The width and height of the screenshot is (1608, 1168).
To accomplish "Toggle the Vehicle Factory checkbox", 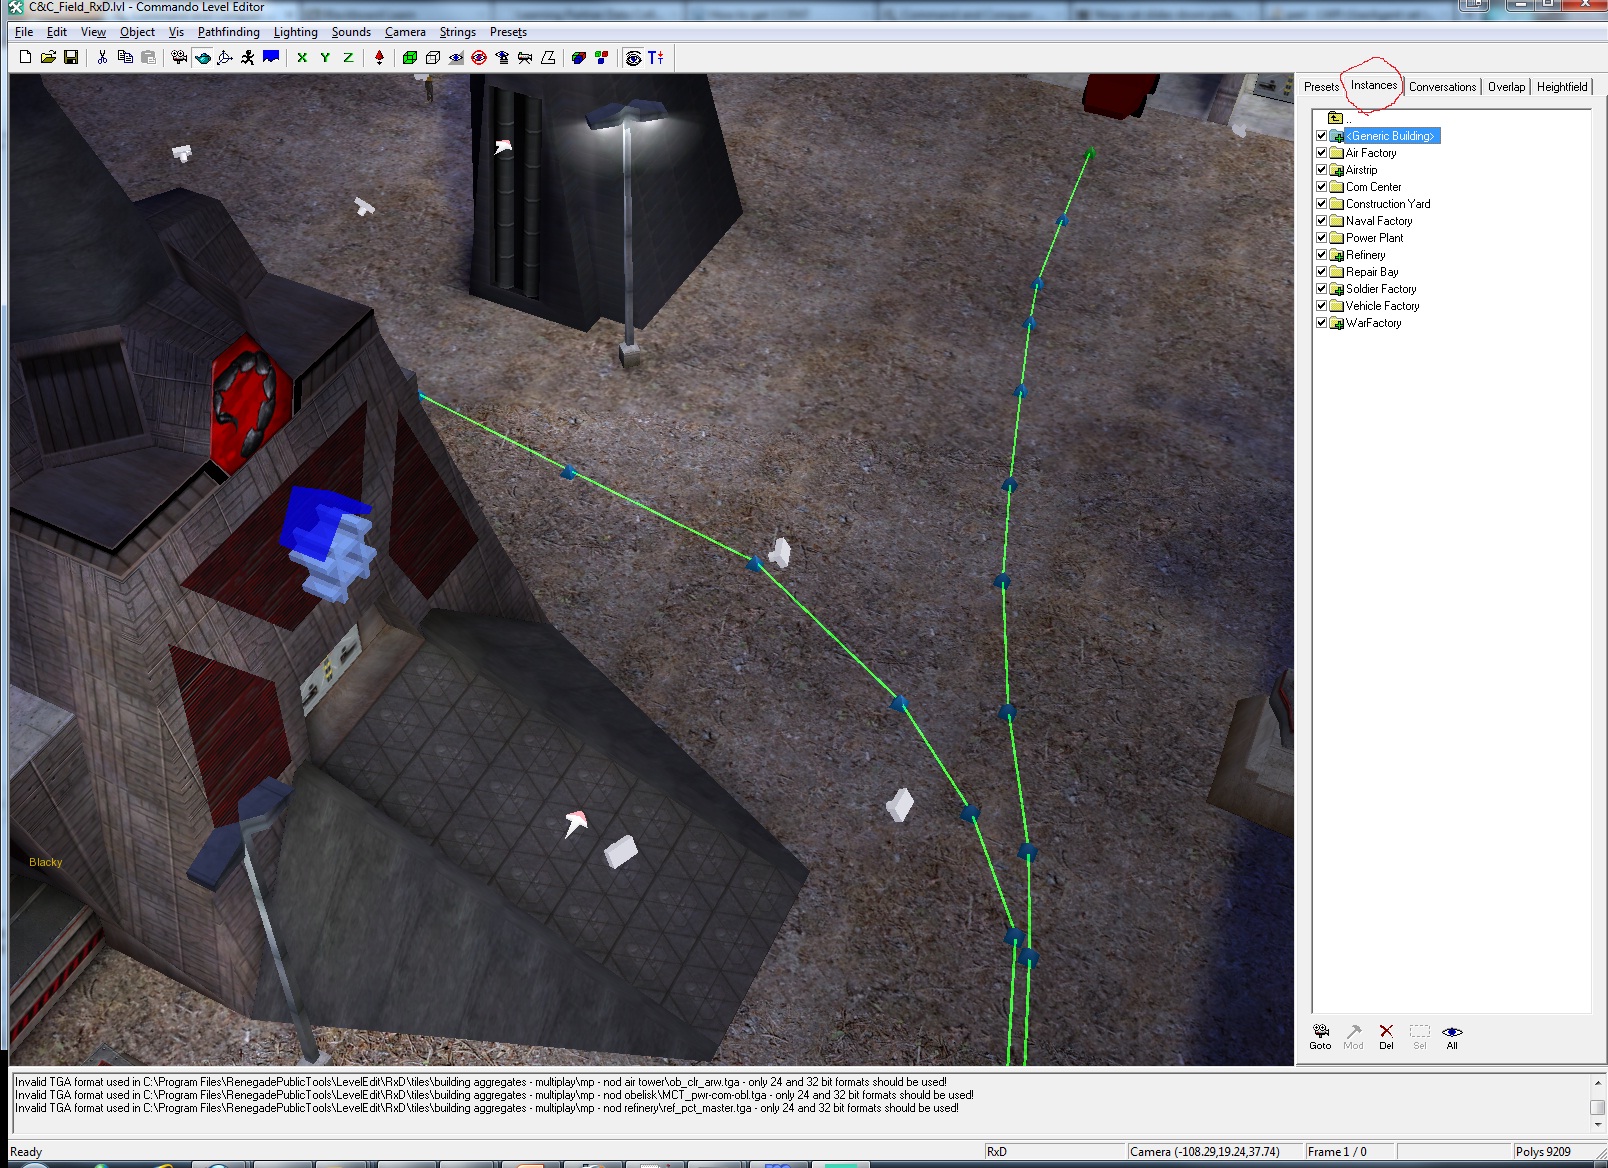I will point(1321,306).
